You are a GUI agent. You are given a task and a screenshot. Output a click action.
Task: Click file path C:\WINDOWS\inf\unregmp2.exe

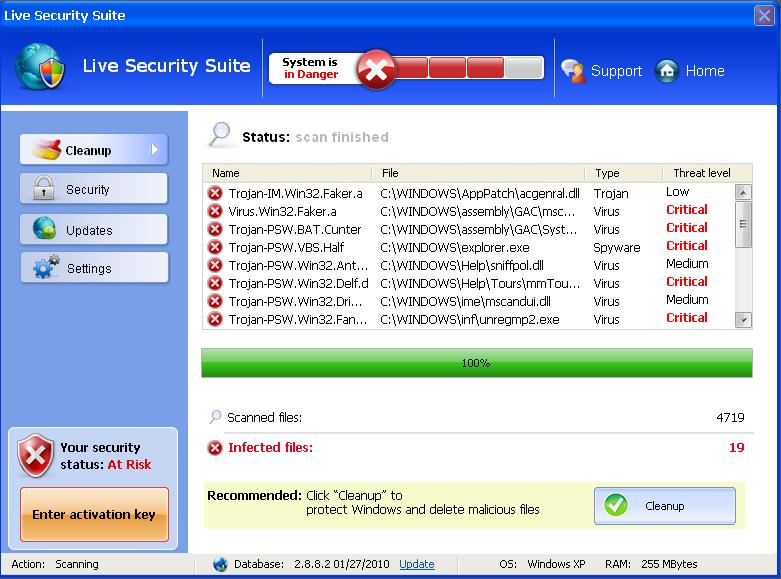tap(470, 319)
